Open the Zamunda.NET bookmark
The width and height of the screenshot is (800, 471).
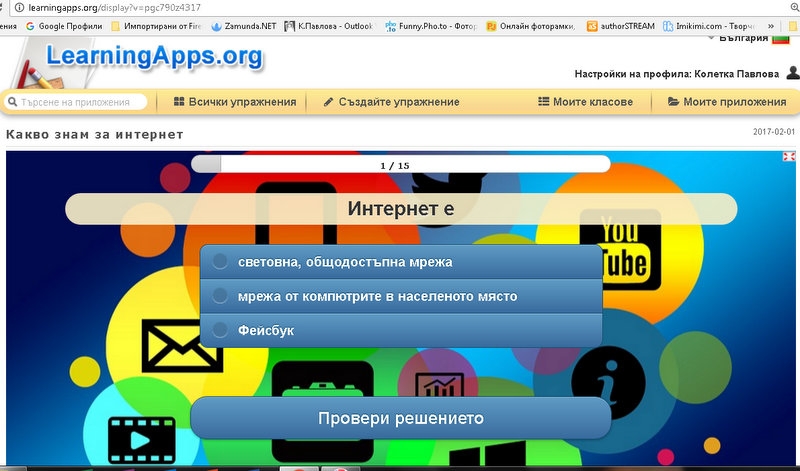tap(244, 26)
